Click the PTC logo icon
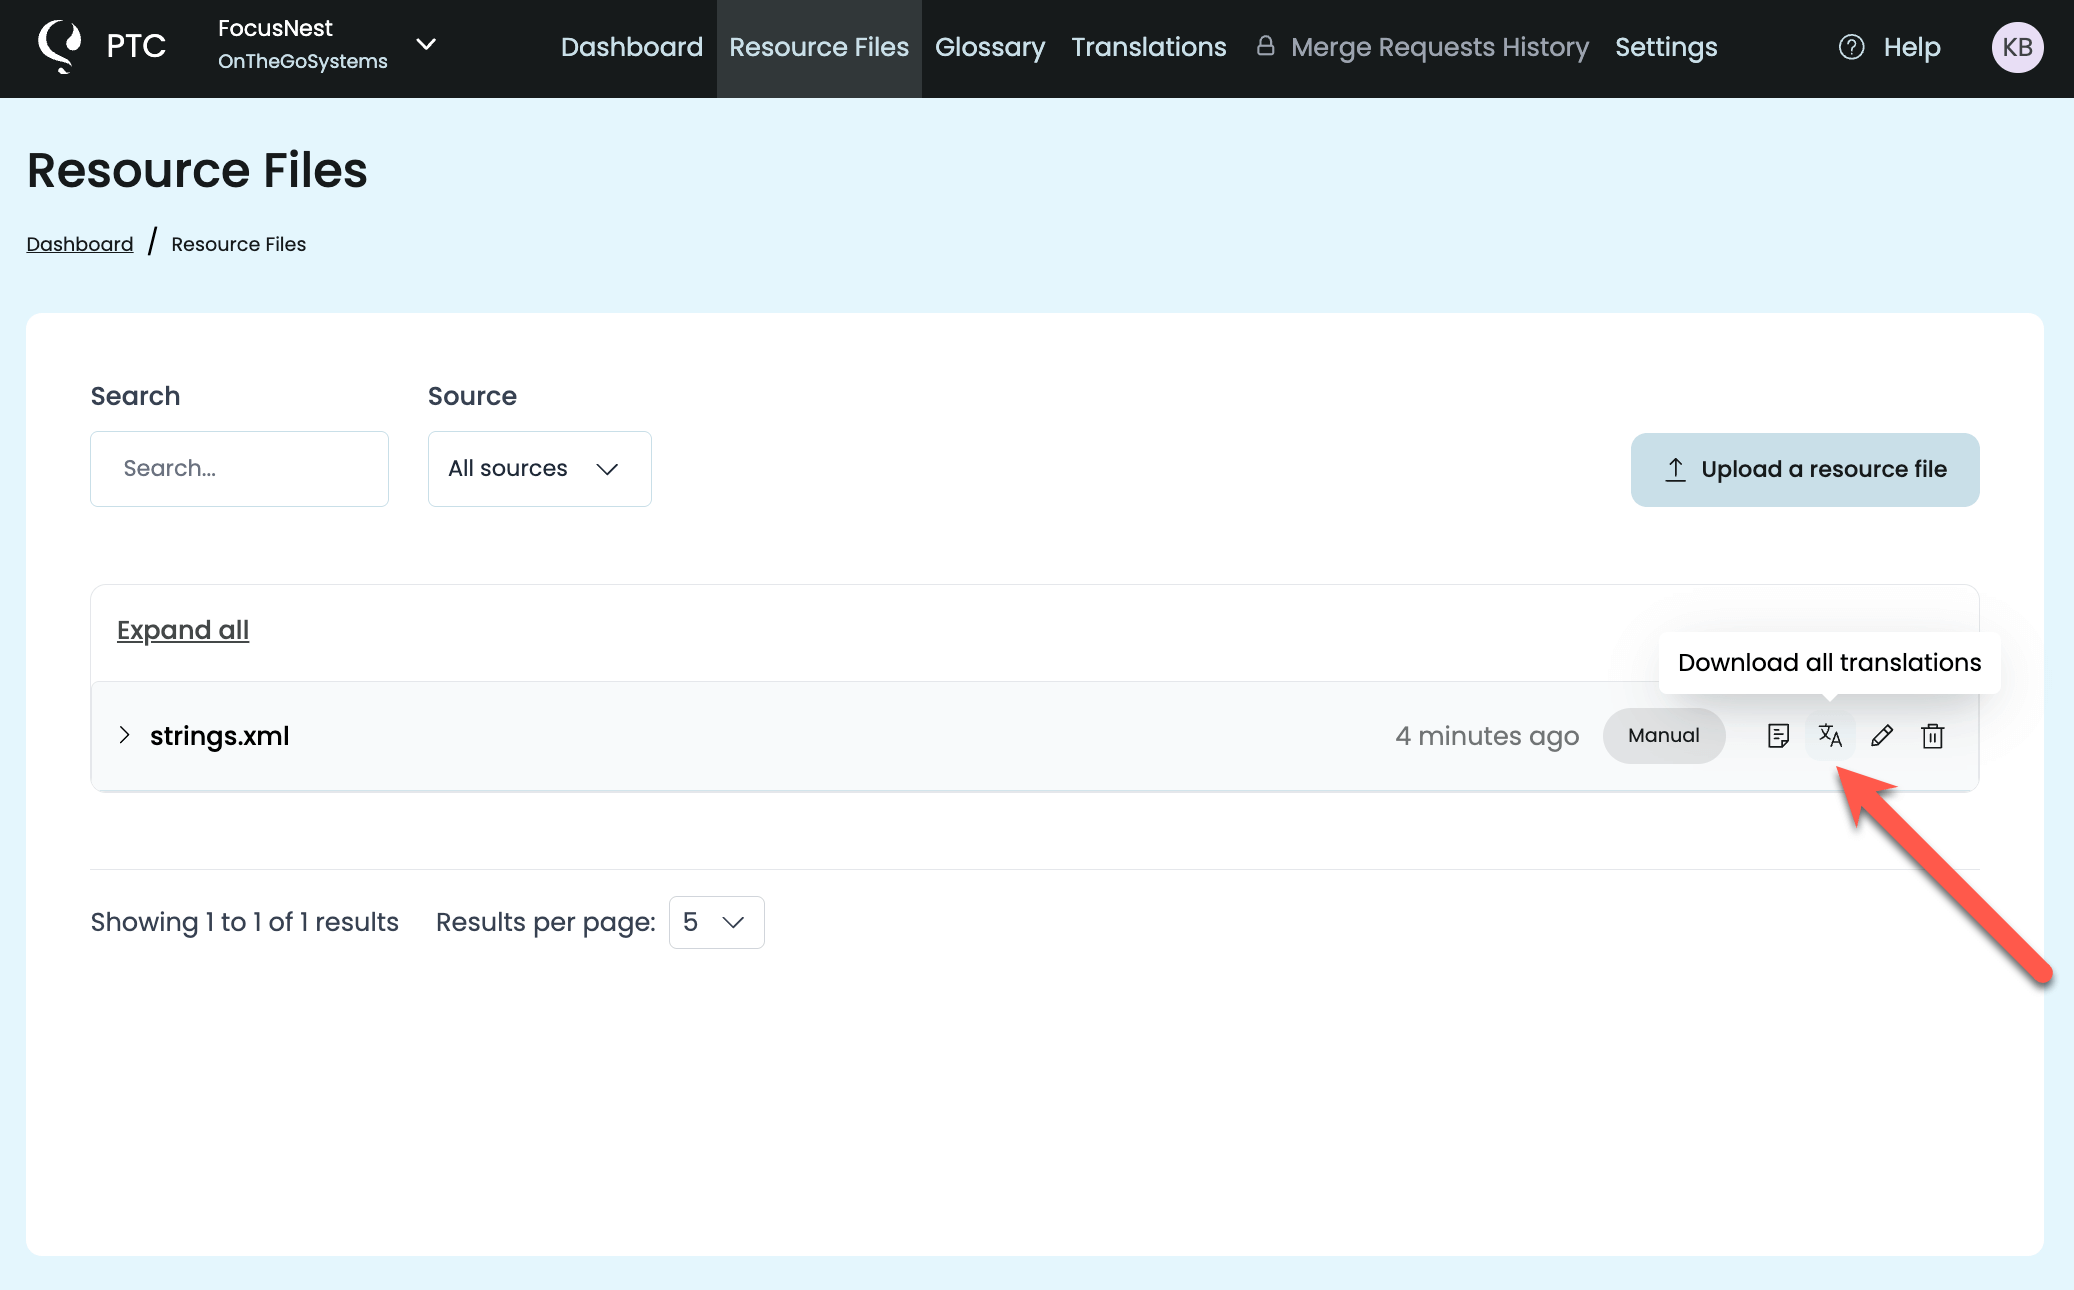2074x1290 pixels. [60, 44]
